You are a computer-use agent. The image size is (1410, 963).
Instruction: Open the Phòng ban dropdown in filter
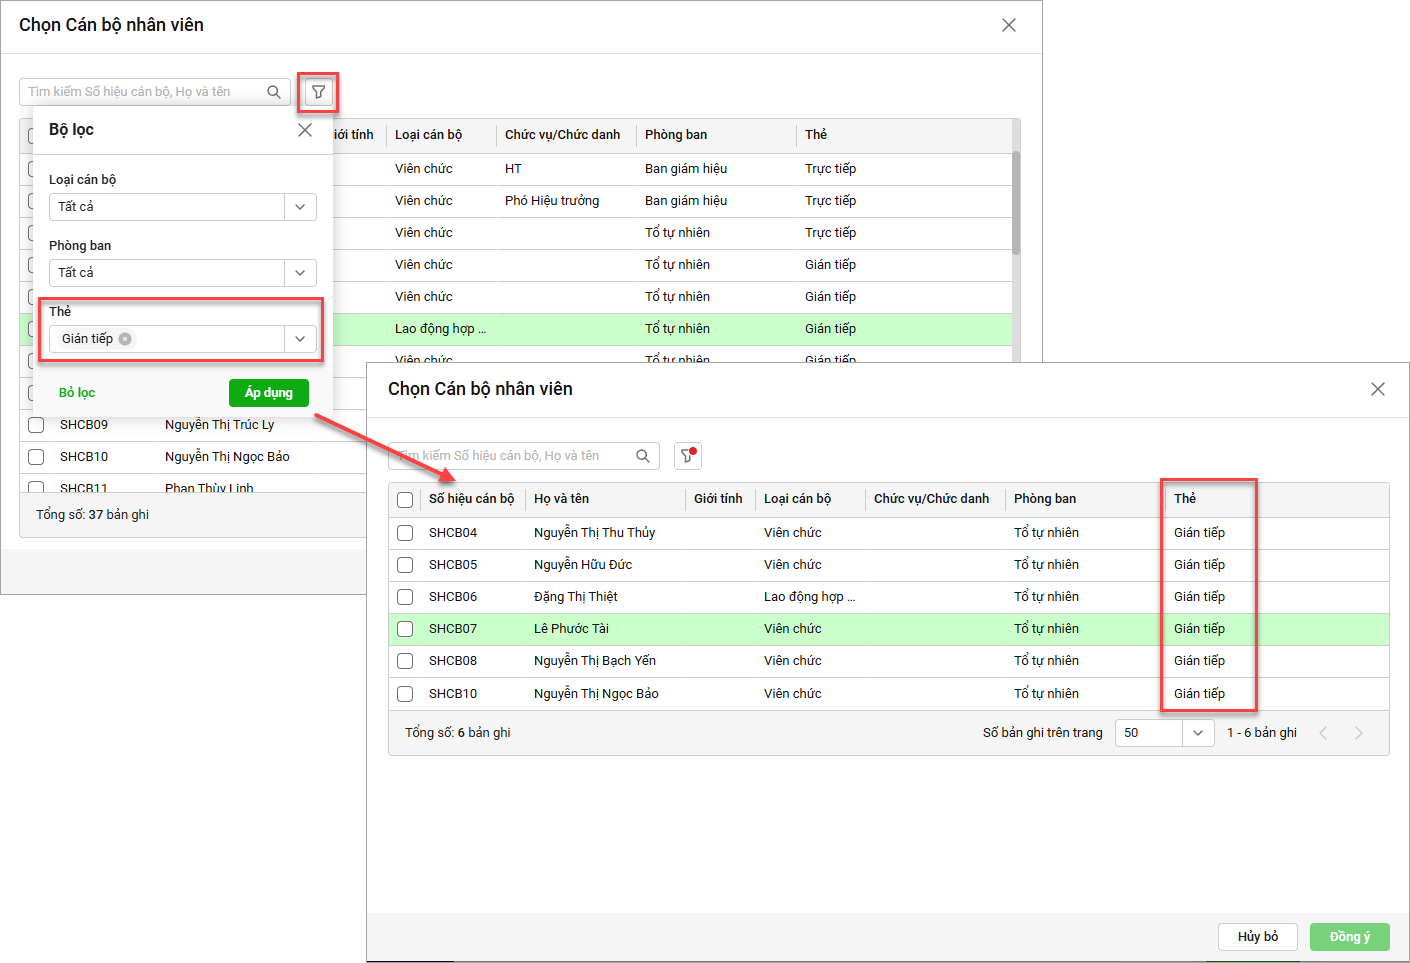[300, 273]
